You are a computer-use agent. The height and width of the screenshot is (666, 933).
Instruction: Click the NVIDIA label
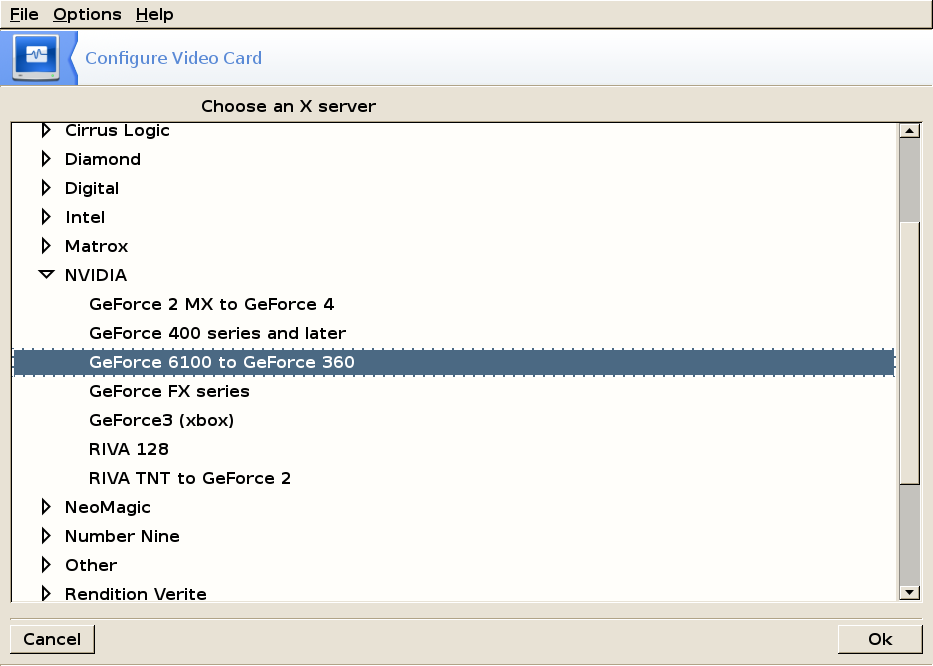[x=96, y=275]
